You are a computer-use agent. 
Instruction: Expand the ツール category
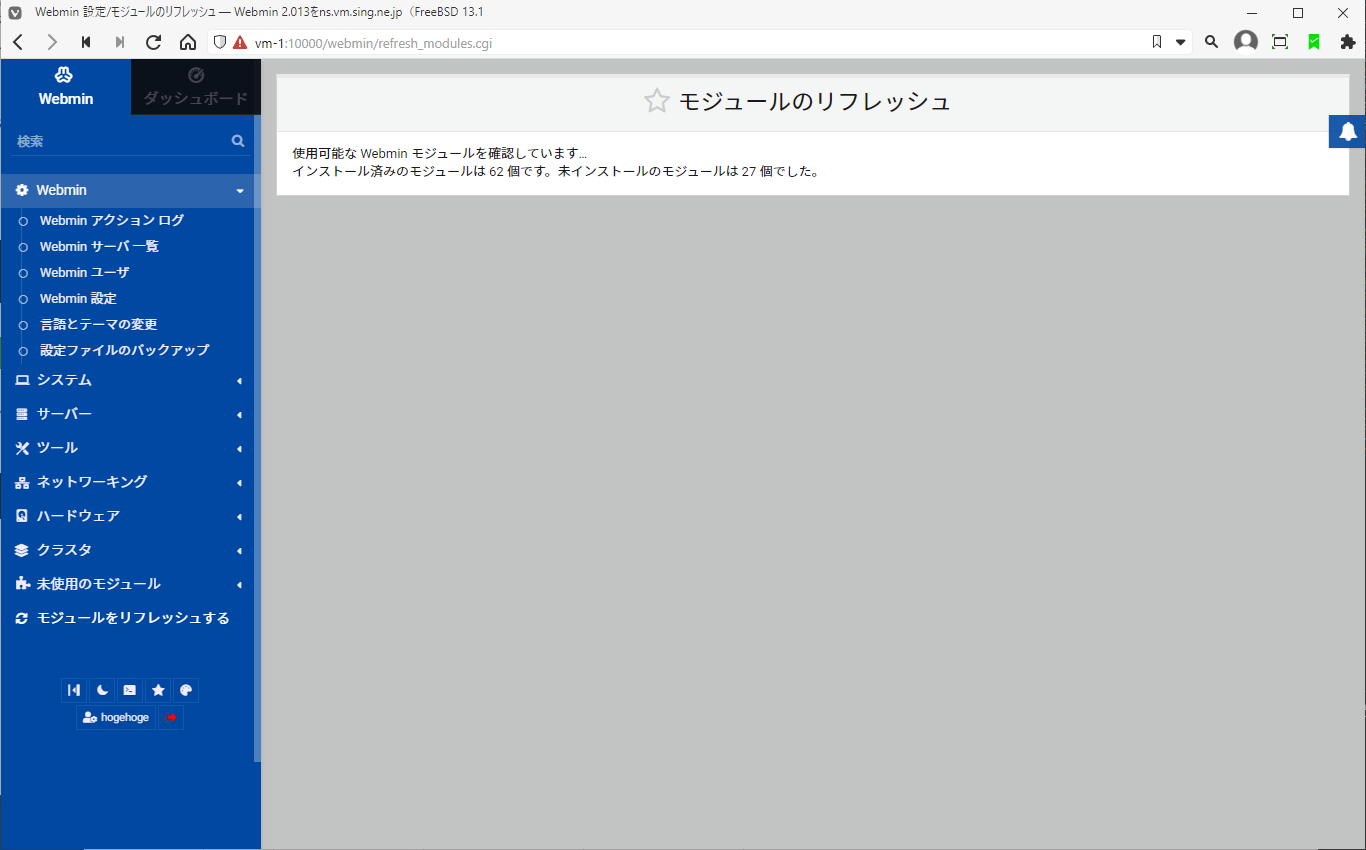point(128,448)
